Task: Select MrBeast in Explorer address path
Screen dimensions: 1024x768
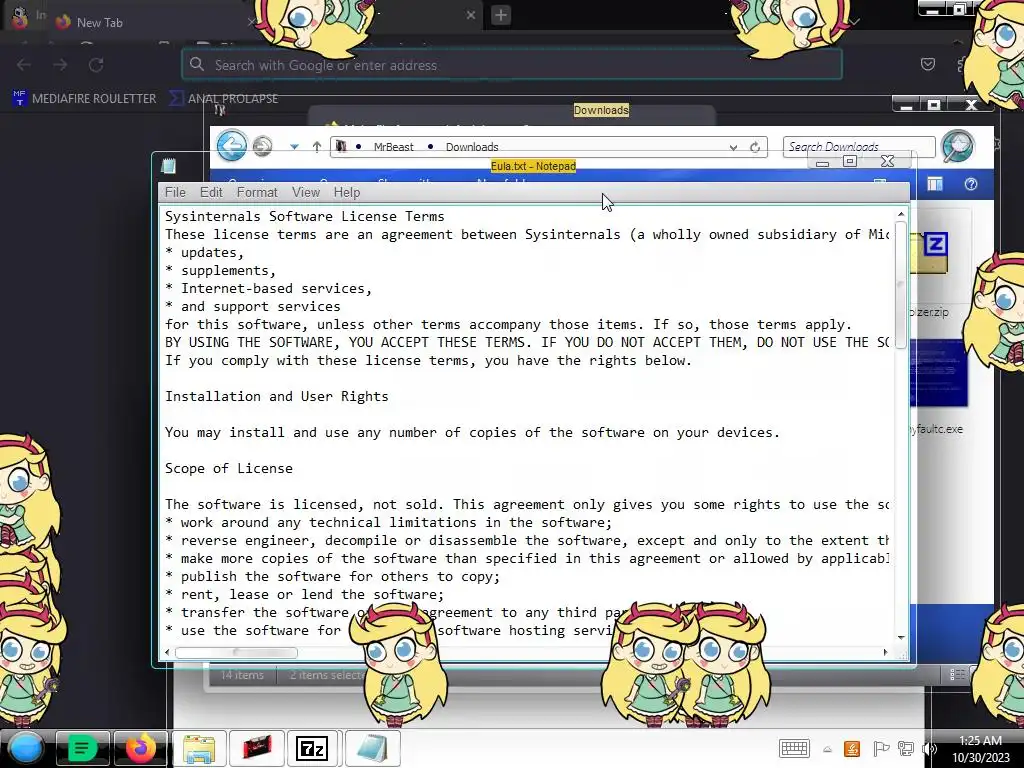Action: click(x=393, y=147)
